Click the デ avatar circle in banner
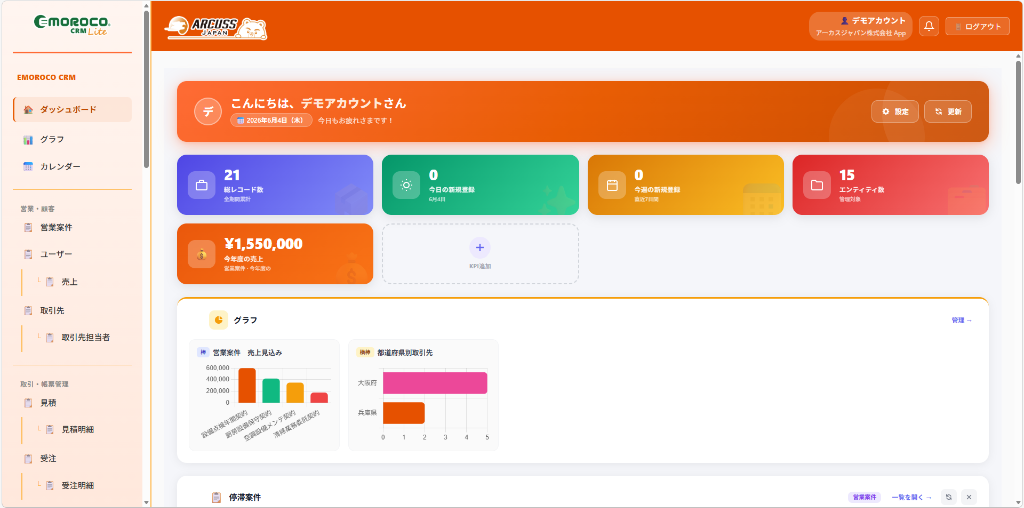This screenshot has width=1024, height=508. pos(208,112)
